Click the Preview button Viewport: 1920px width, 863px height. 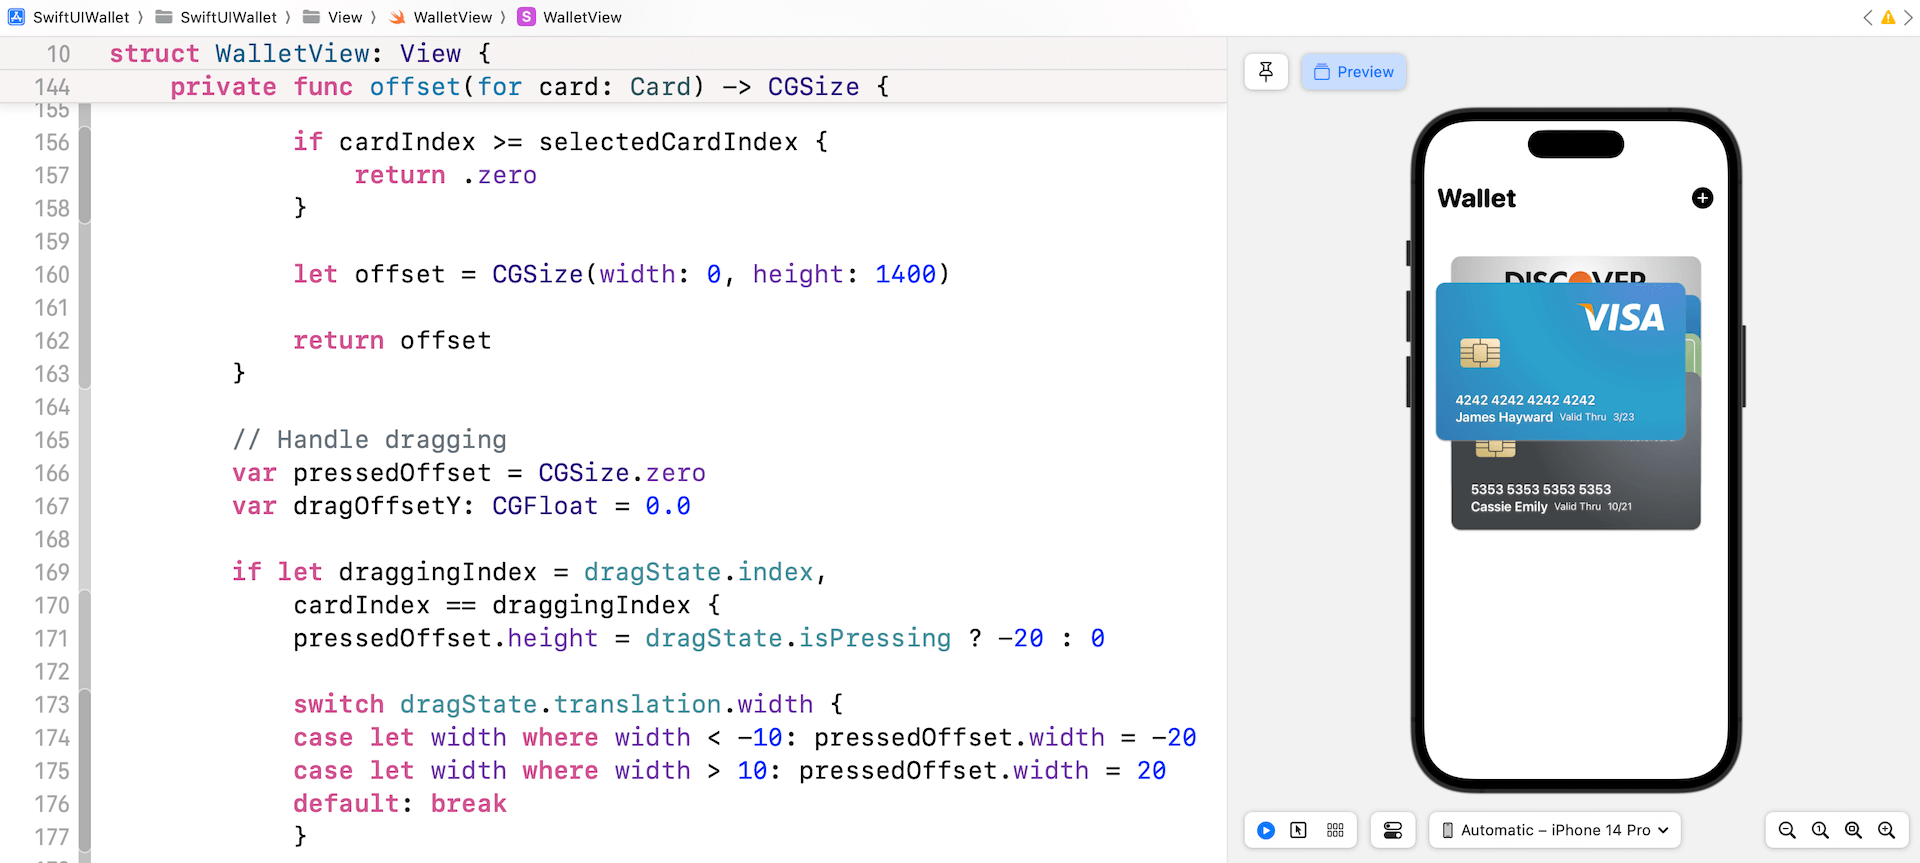1353,72
